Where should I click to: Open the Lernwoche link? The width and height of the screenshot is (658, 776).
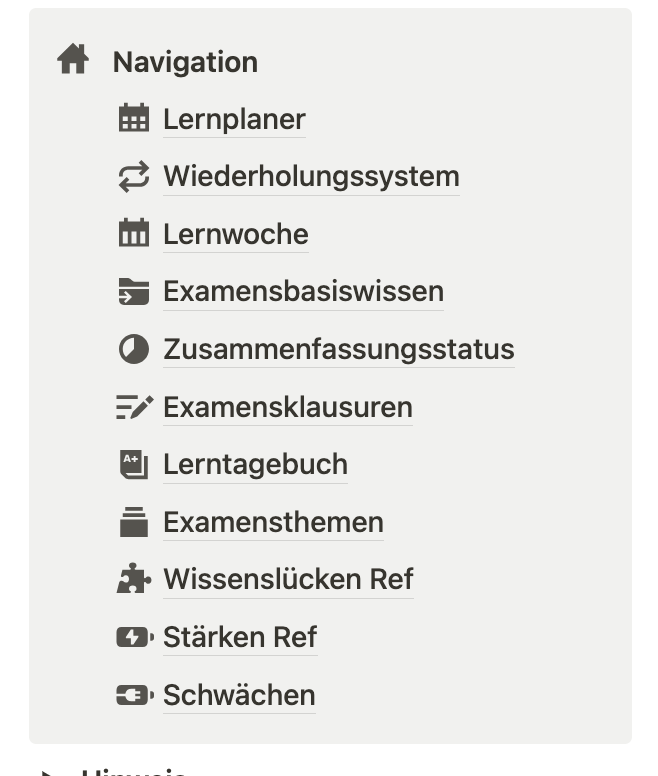[x=235, y=235]
